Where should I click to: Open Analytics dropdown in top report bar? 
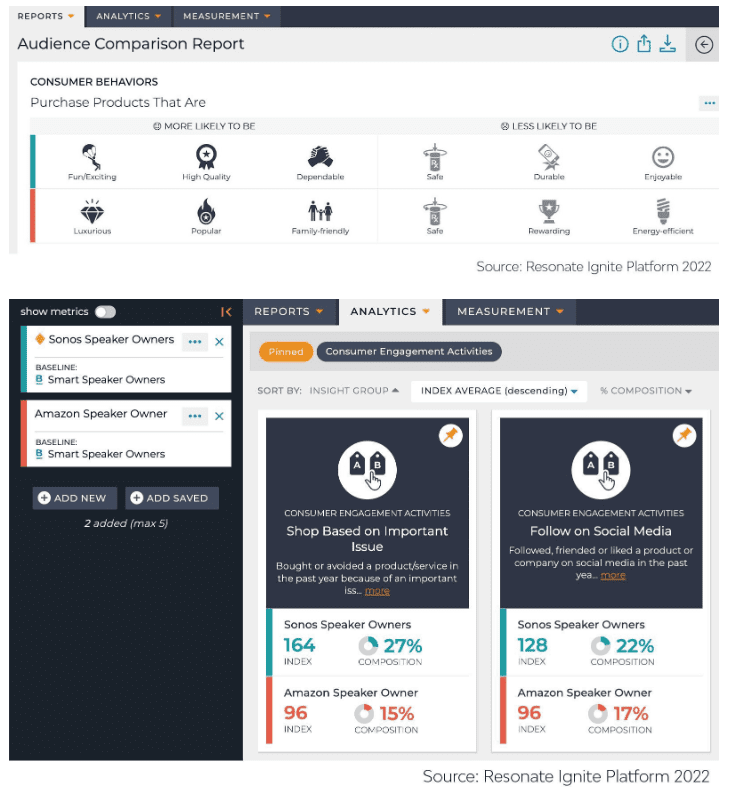tap(128, 16)
